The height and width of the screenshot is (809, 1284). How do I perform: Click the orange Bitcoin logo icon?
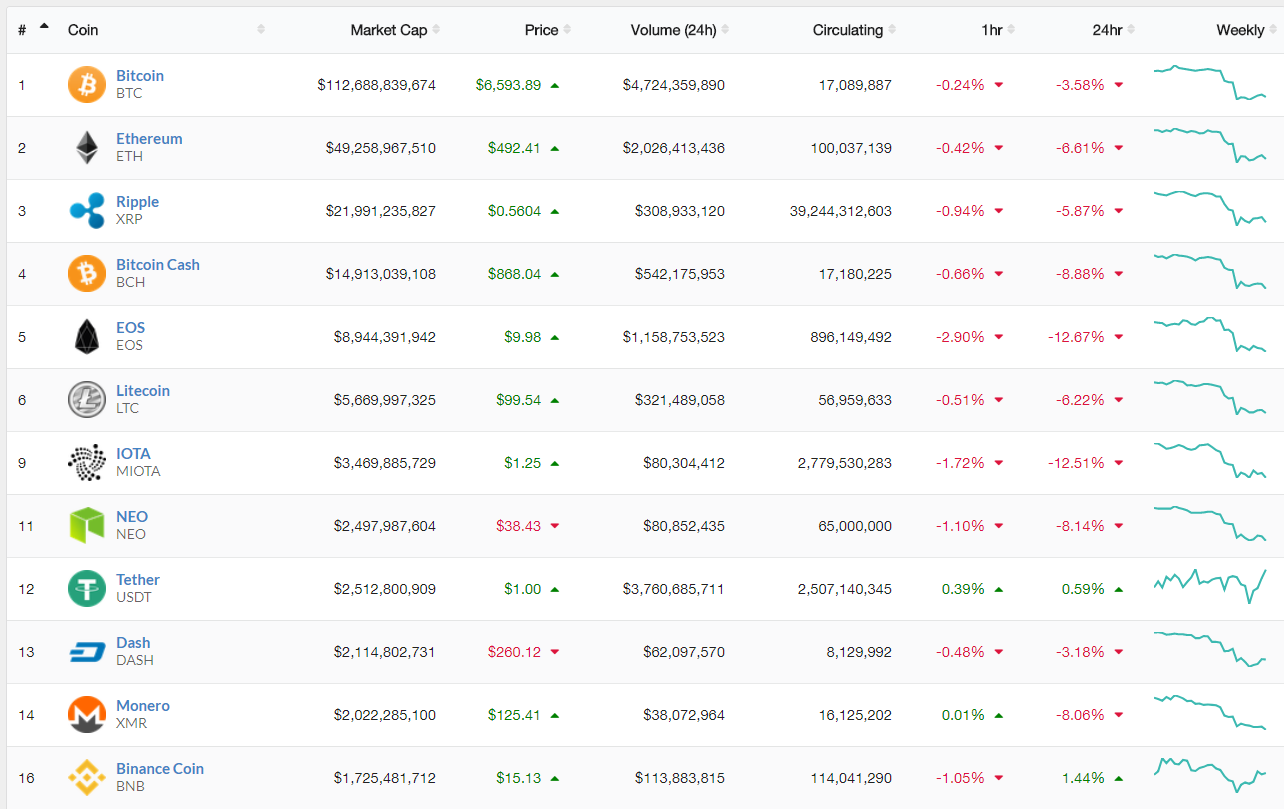tap(86, 84)
